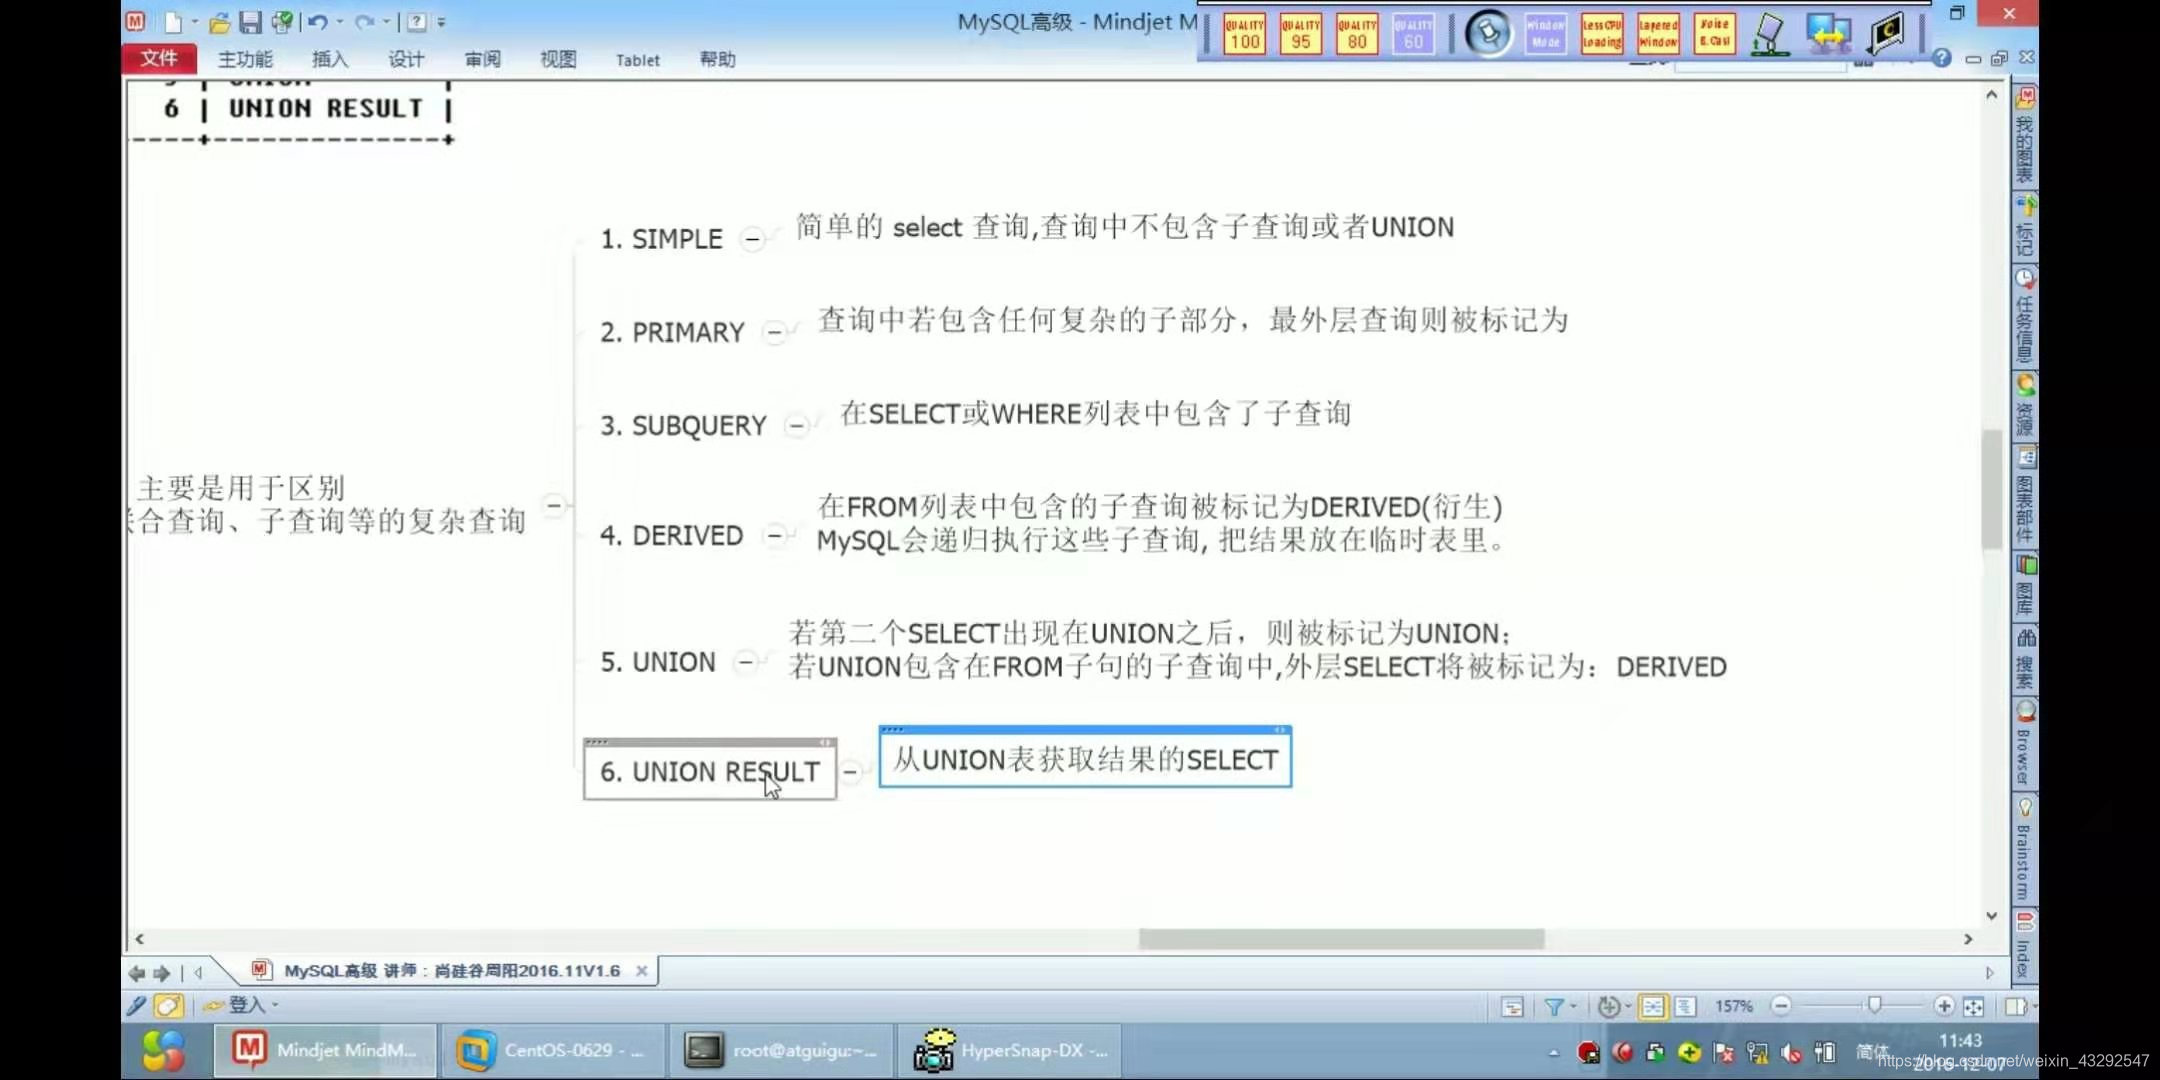The height and width of the screenshot is (1080, 2160).
Task: Open the 帮助 ribbon tab
Action: click(x=718, y=59)
